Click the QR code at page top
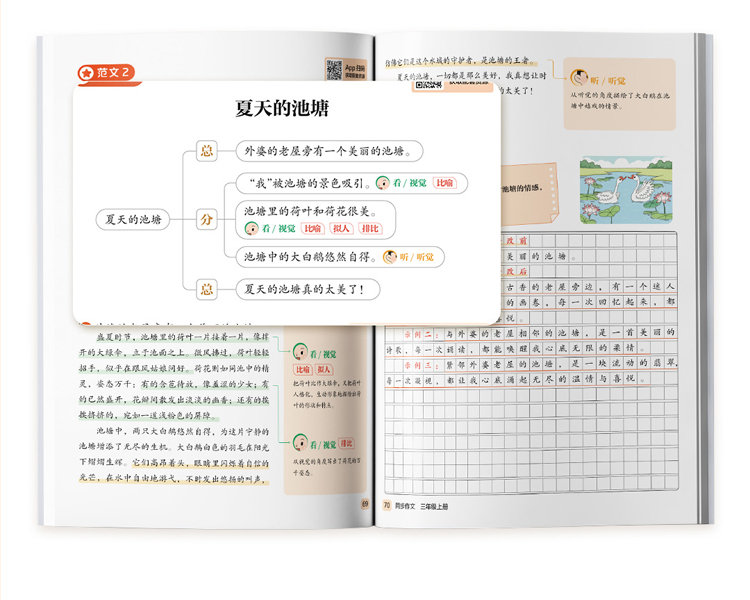Image resolution: width=750 pixels, height=600 pixels. (x=334, y=69)
